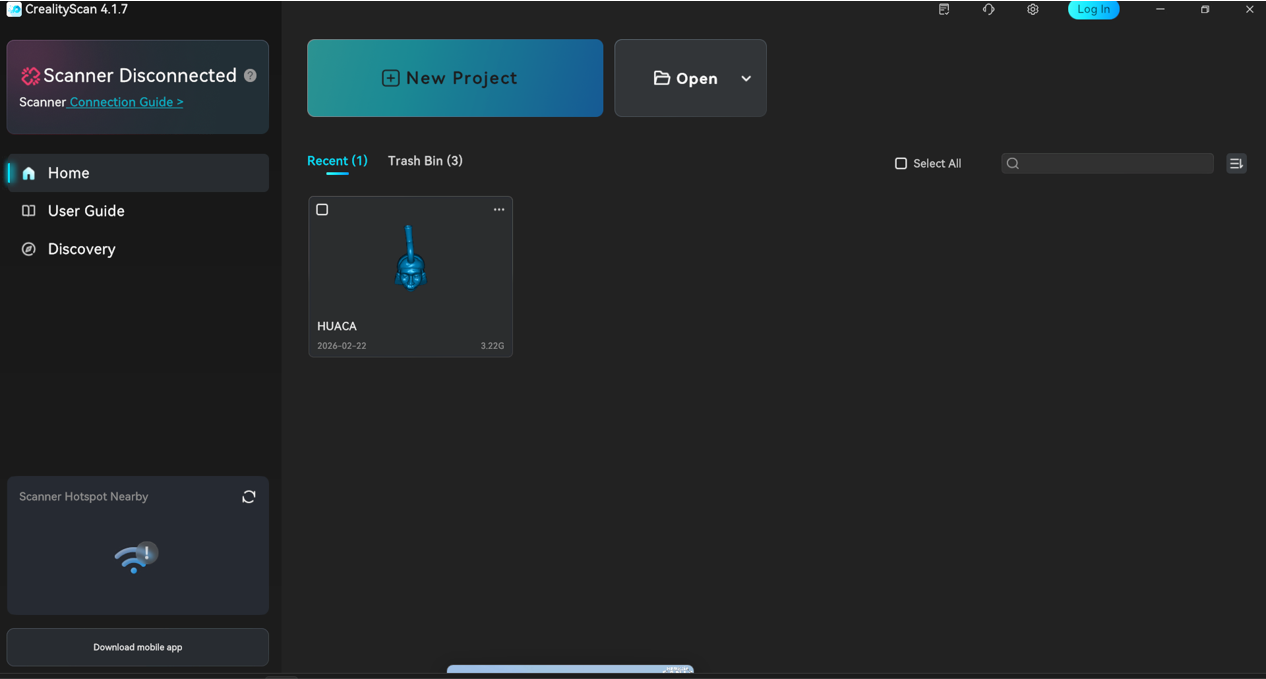Image resolution: width=1266 pixels, height=679 pixels.
Task: Click the sort order list icon
Action: pyautogui.click(x=1237, y=163)
